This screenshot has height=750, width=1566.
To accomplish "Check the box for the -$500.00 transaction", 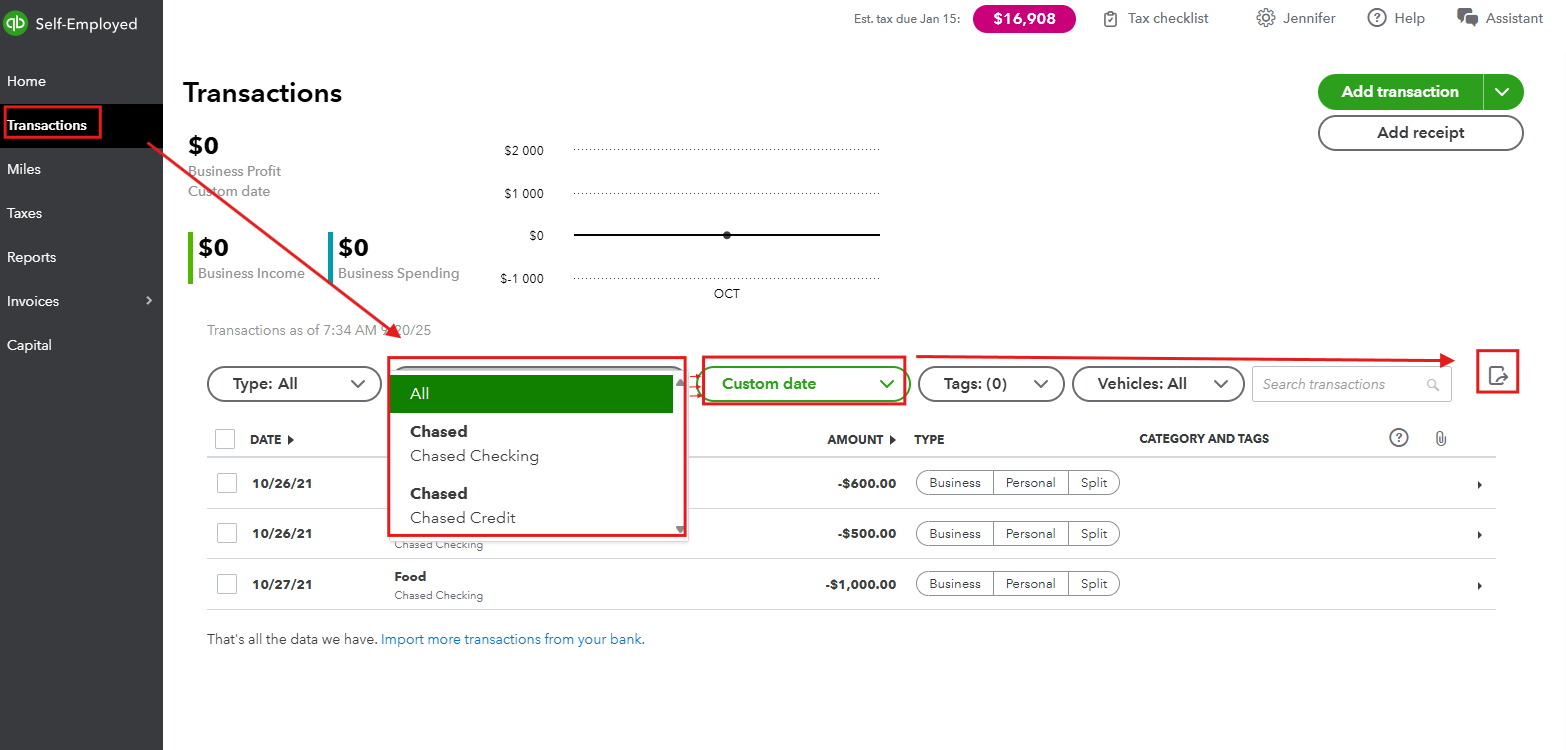I will (227, 533).
